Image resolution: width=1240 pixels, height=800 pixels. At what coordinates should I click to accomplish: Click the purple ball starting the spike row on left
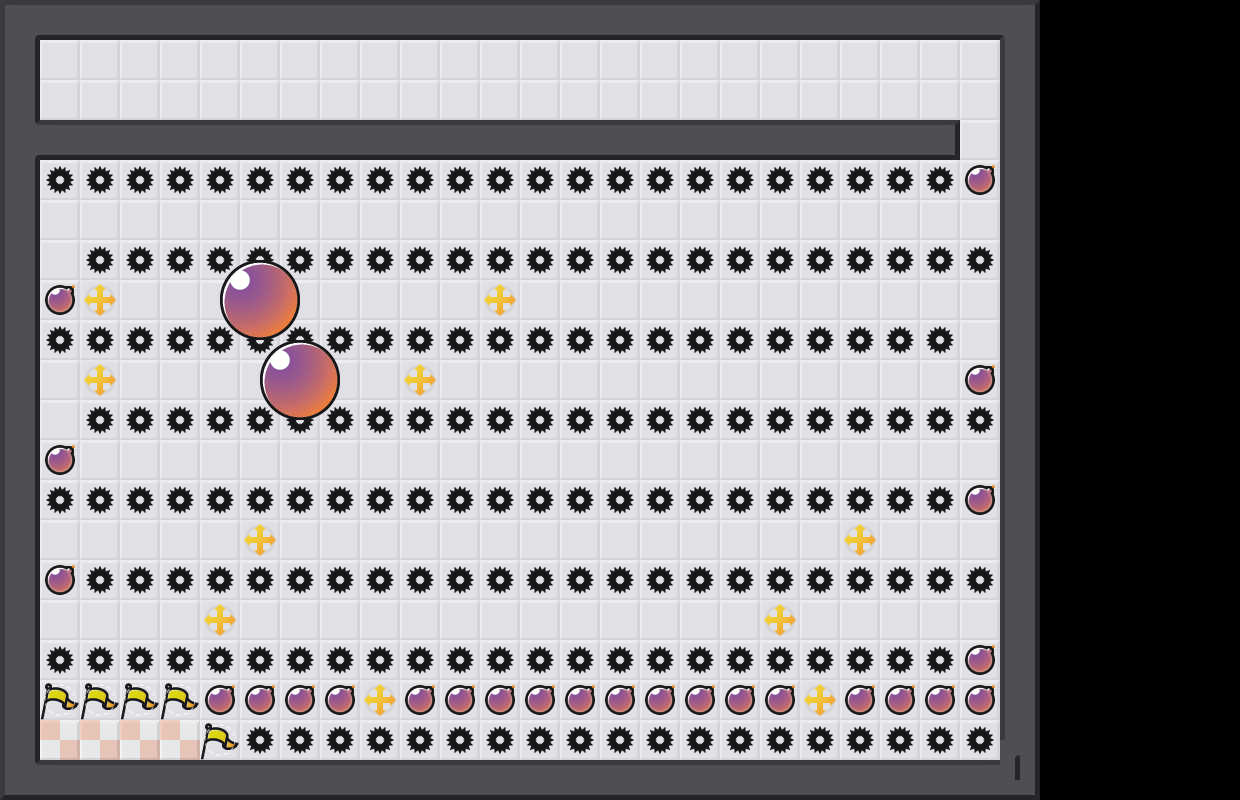click(x=60, y=580)
